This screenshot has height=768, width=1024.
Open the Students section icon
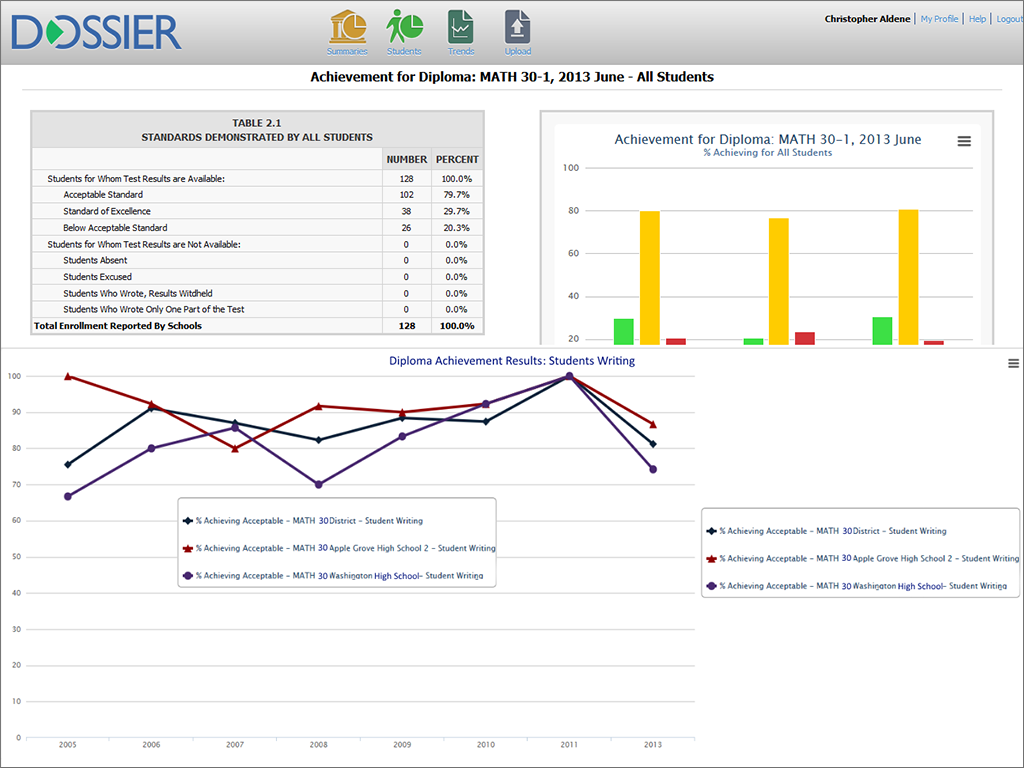click(404, 28)
